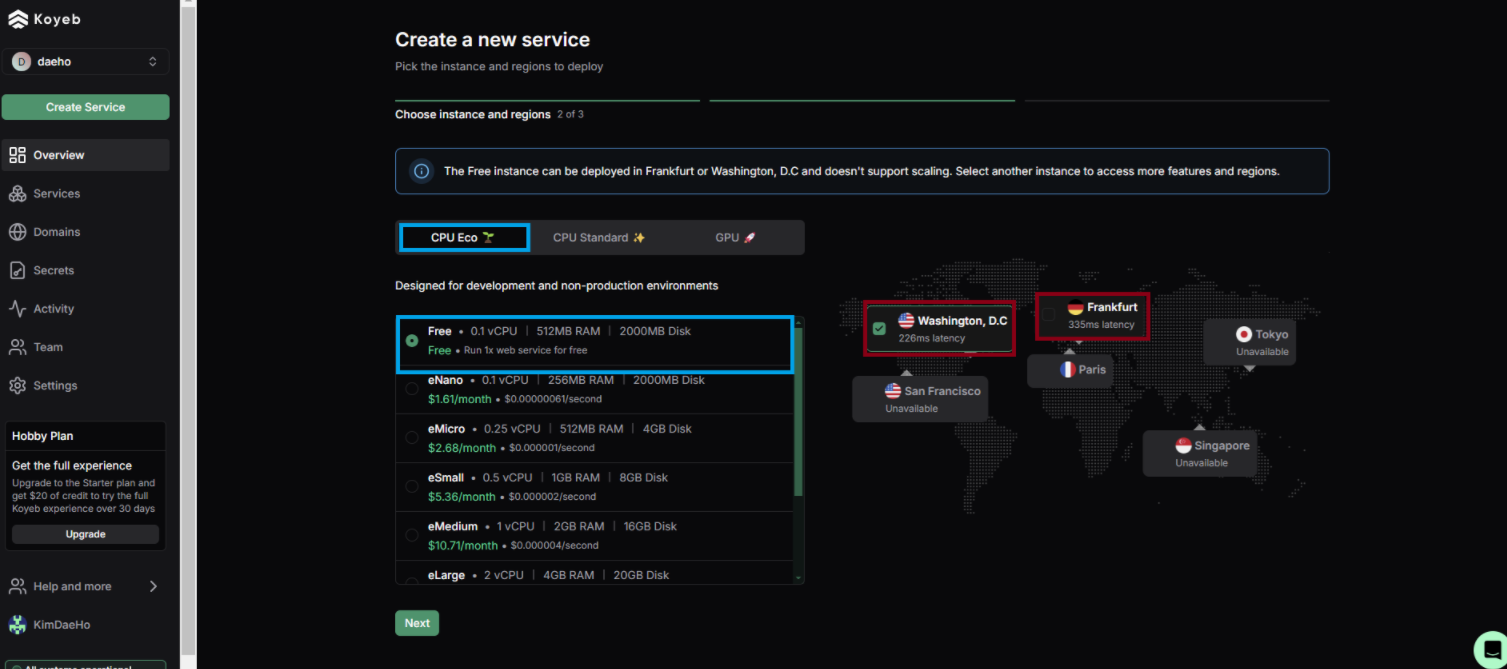The image size is (1507, 669).
Task: Click the Singapore region card
Action: pos(1199,453)
